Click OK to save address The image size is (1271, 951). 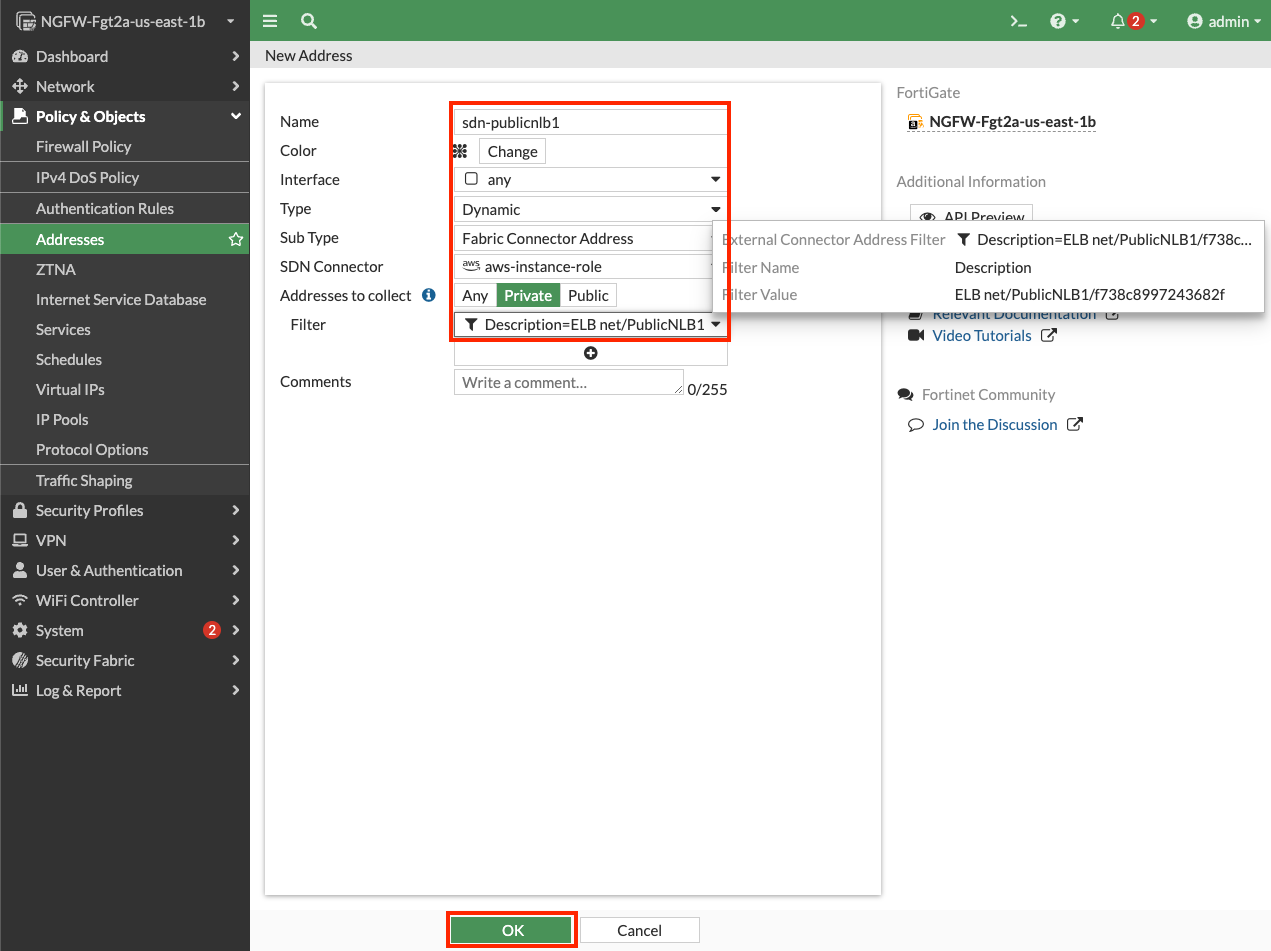tap(512, 930)
